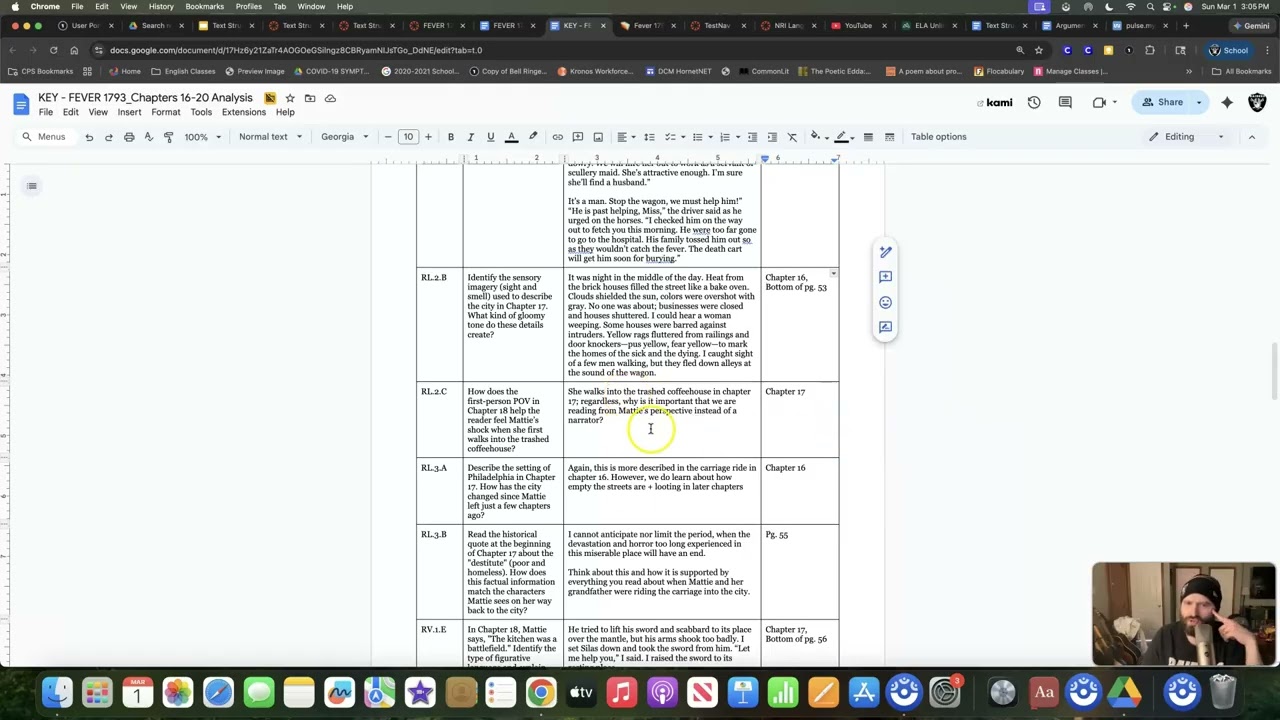Open the highlight color picker
Image resolution: width=1280 pixels, height=720 pixels.
pos(533,137)
